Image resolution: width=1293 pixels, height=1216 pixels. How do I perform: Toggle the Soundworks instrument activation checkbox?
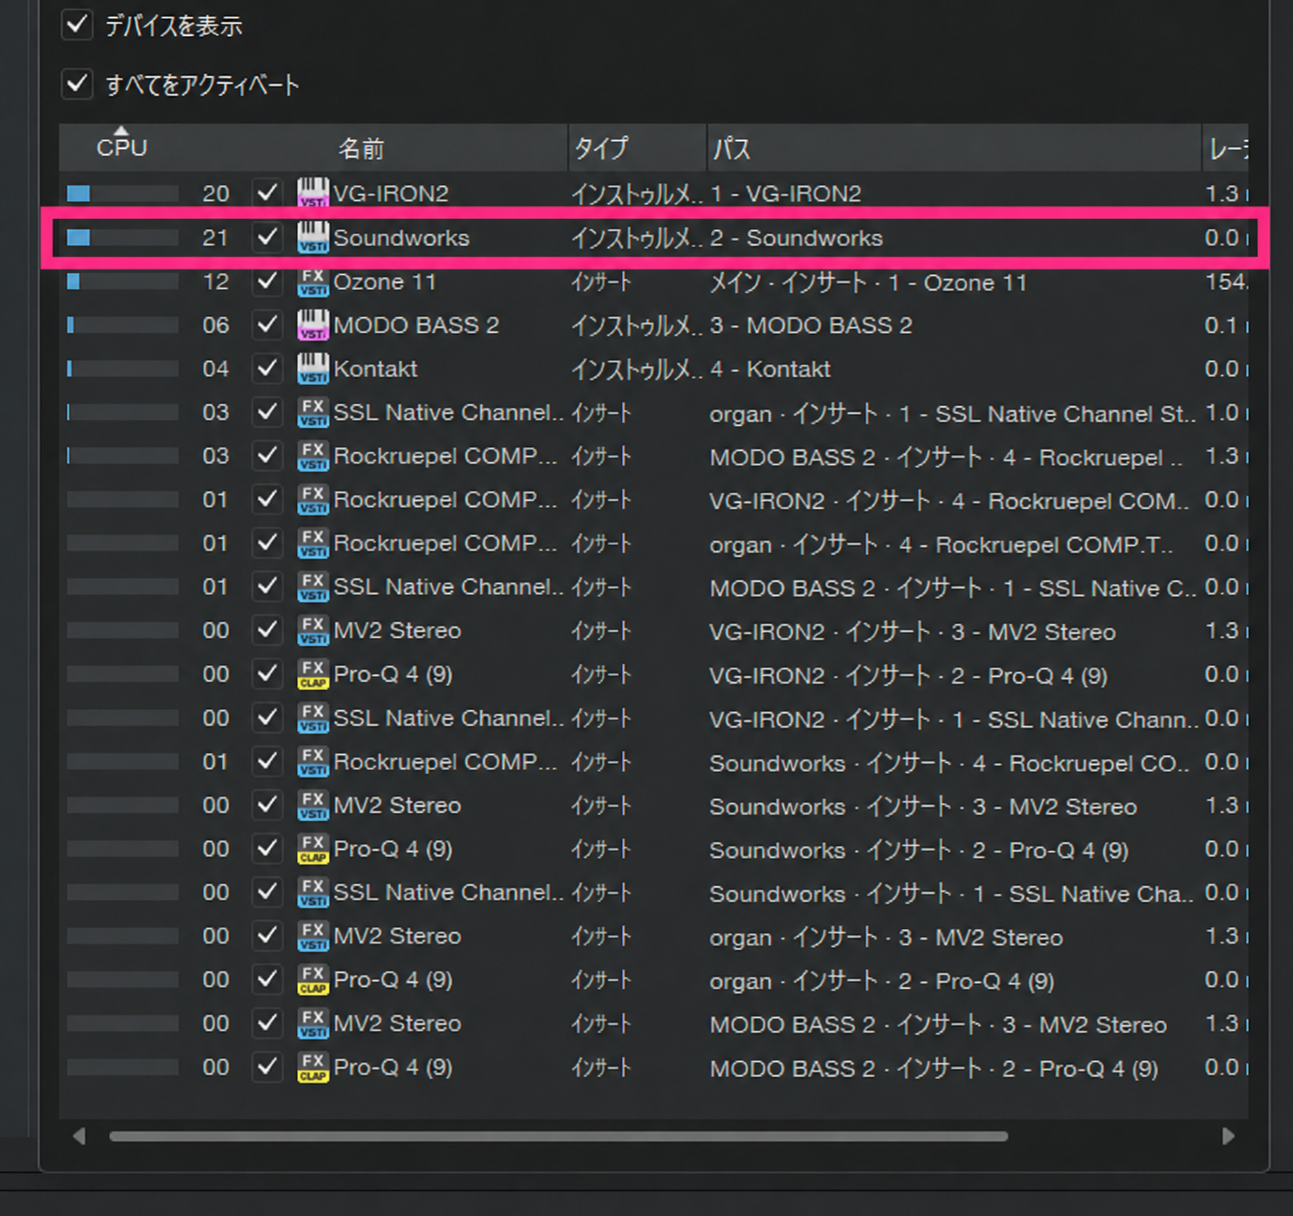(267, 237)
